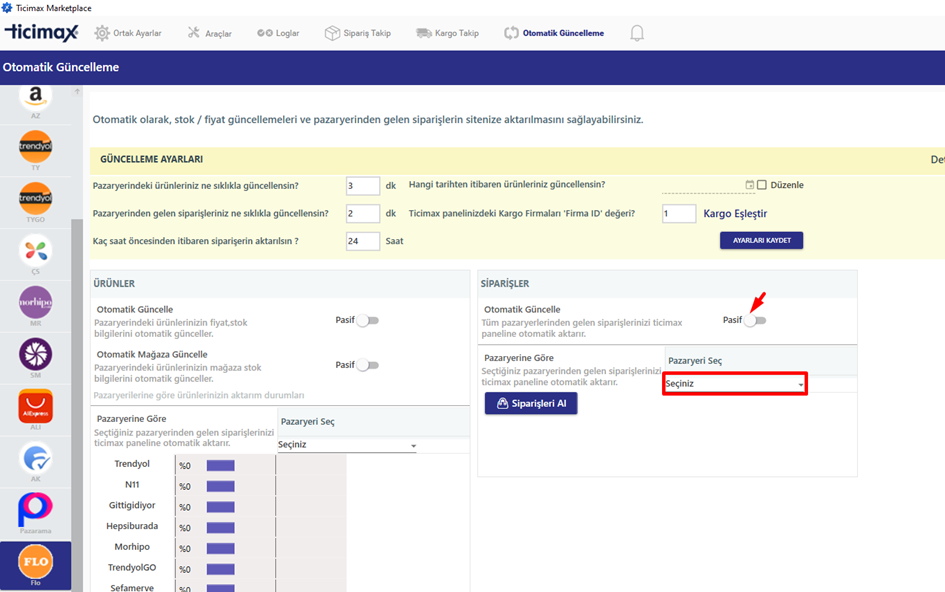Image resolution: width=945 pixels, height=592 pixels.
Task: Select the Morhipo MR marketplace icon
Action: pos(36,302)
